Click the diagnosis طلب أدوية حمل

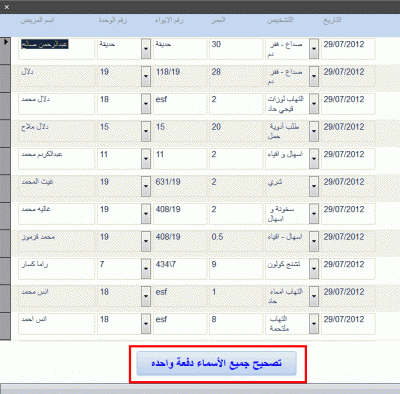click(x=284, y=131)
